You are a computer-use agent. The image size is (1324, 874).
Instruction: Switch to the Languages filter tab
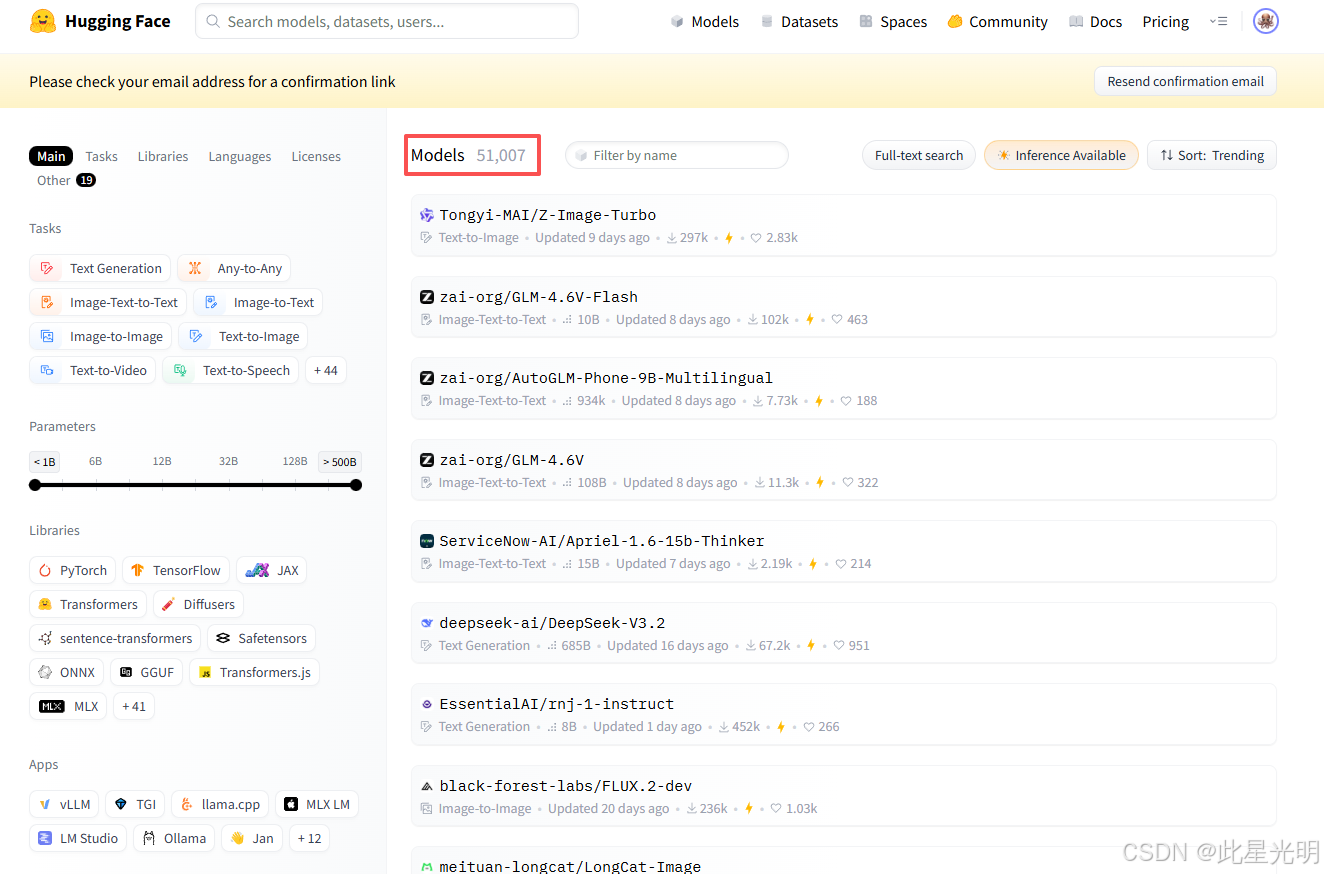point(240,156)
